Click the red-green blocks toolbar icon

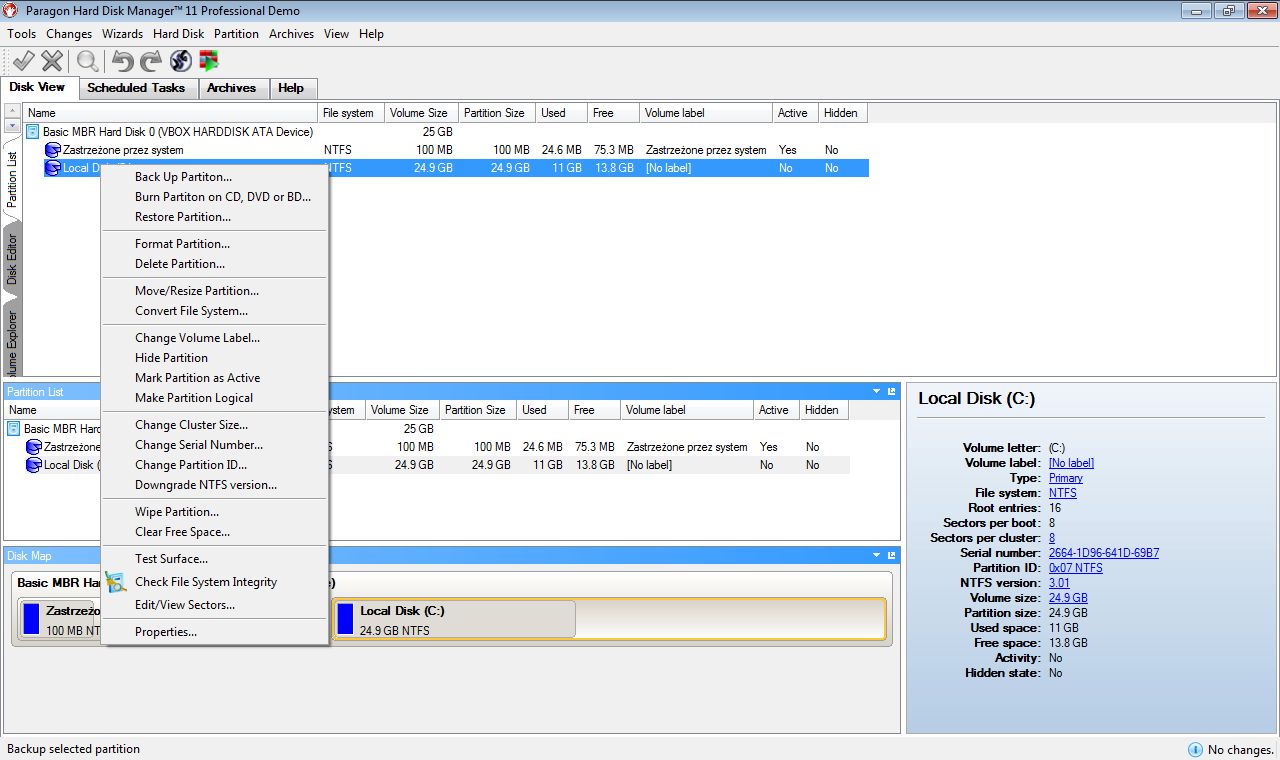(209, 61)
